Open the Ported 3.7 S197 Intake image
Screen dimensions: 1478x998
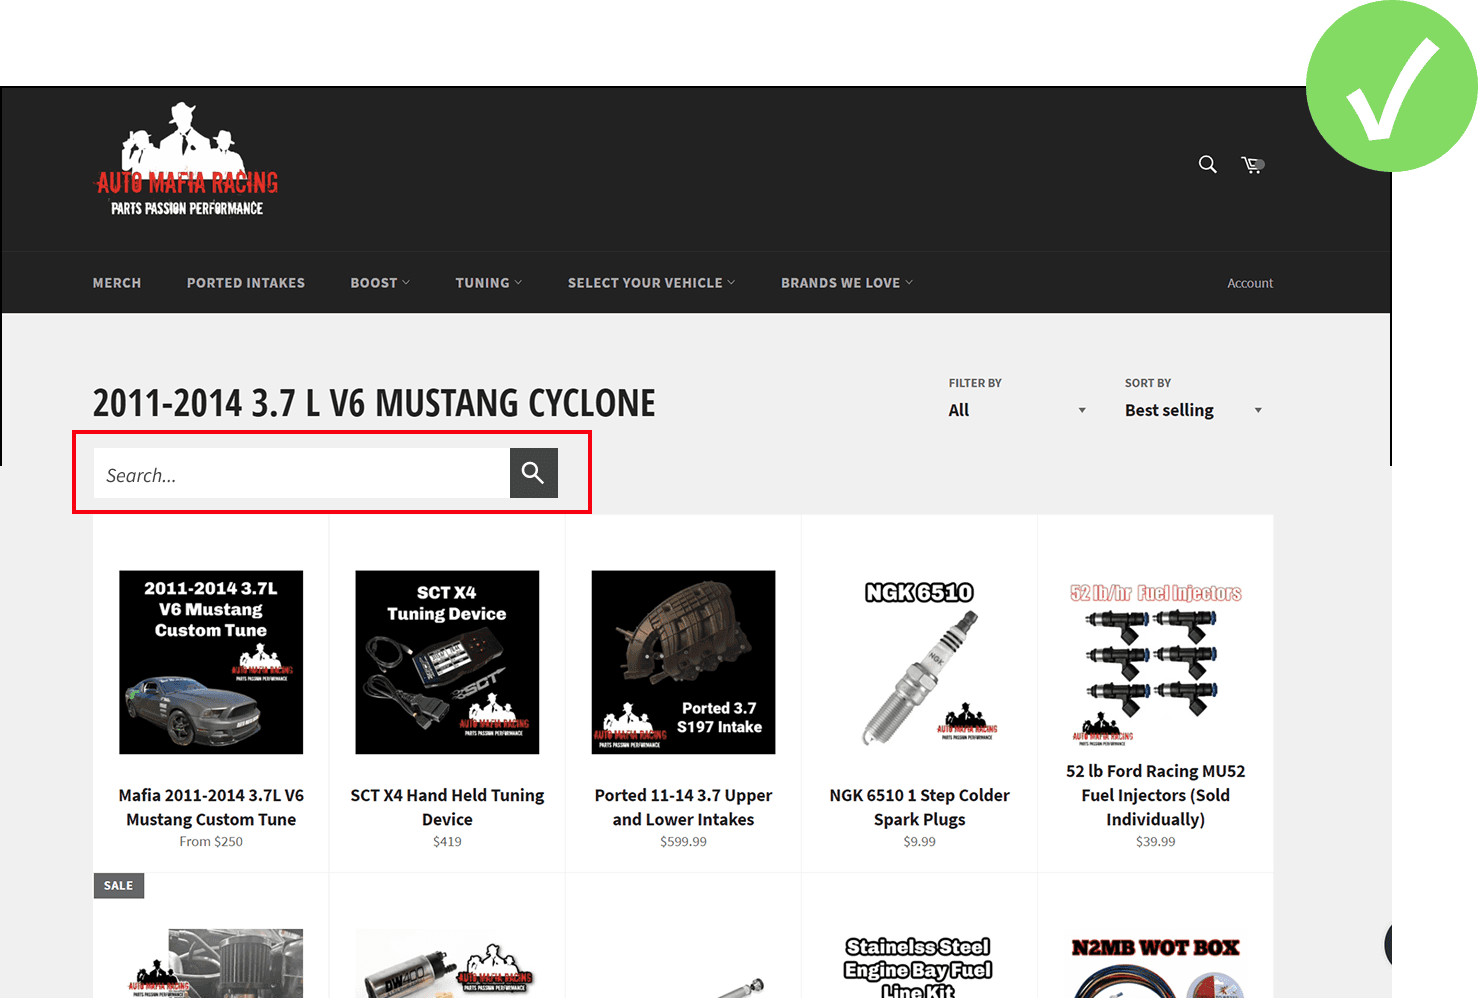(x=683, y=662)
